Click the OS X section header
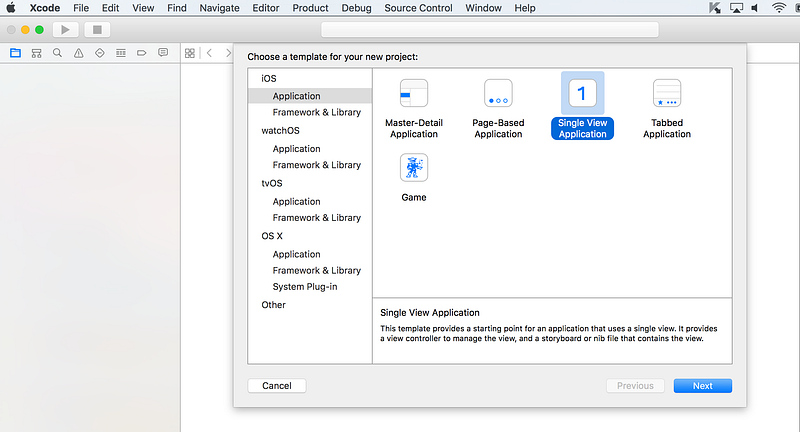 pyautogui.click(x=271, y=236)
